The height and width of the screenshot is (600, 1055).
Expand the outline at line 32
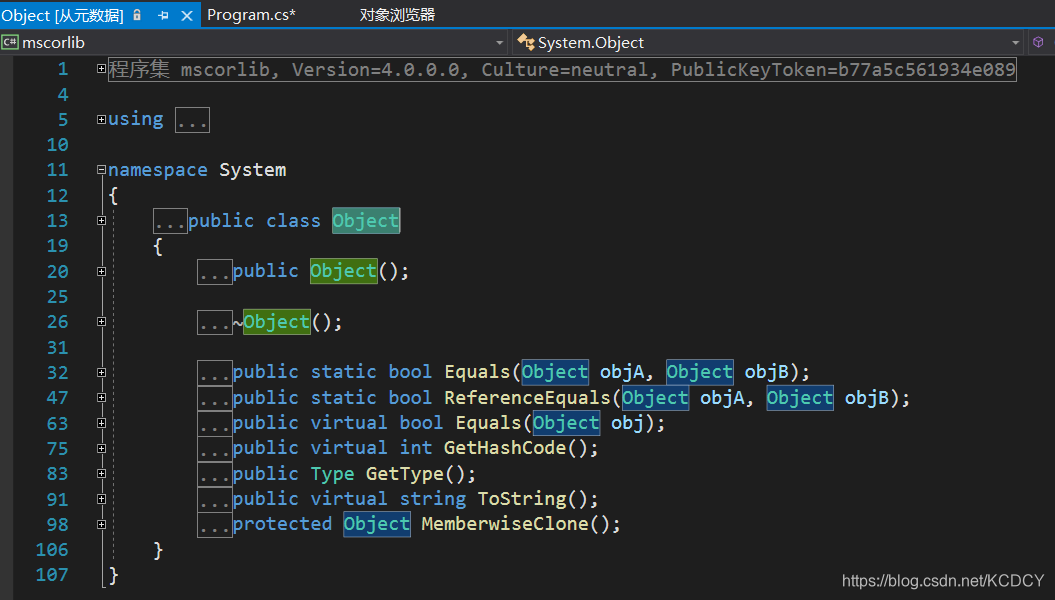[x=101, y=373]
